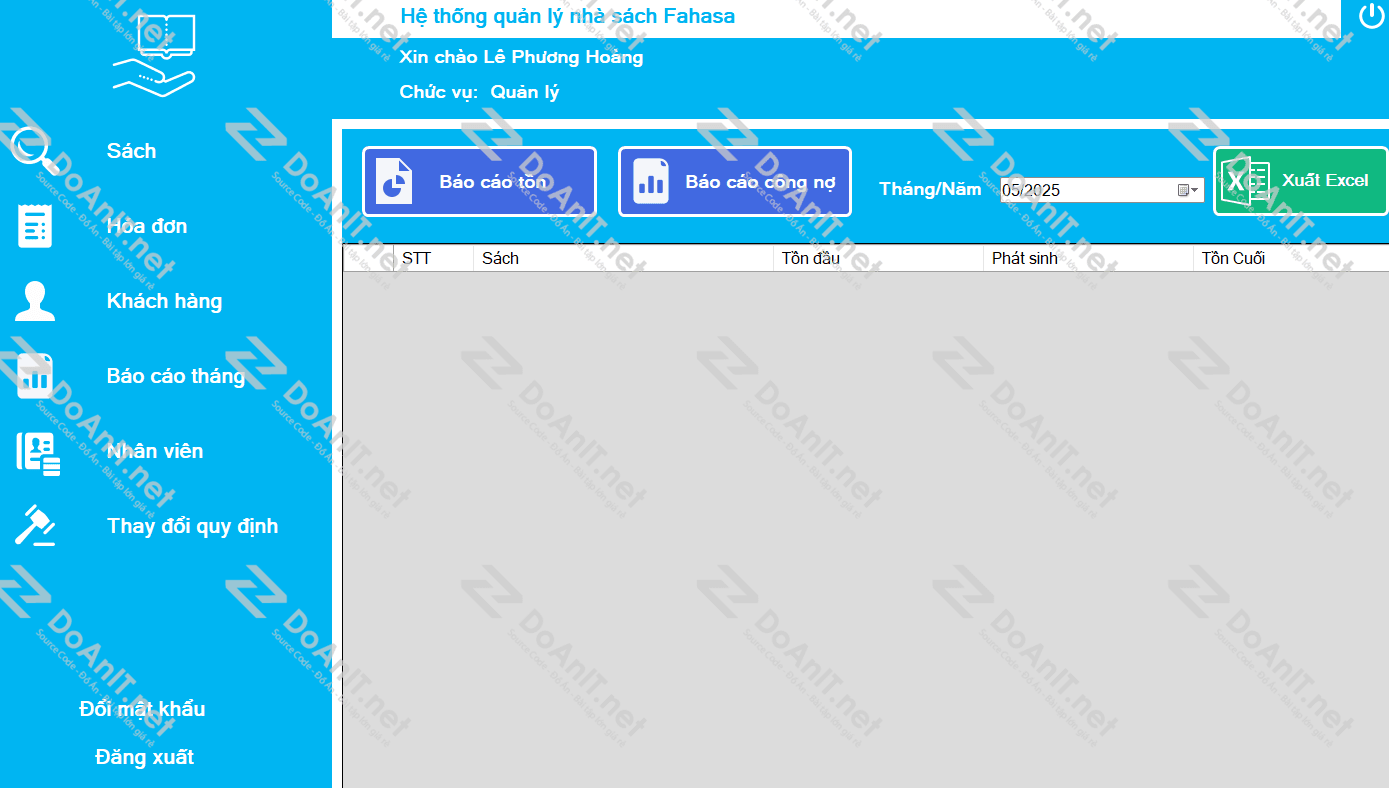The image size is (1389, 788).
Task: Click the power icon in top-right corner
Action: click(x=1370, y=16)
